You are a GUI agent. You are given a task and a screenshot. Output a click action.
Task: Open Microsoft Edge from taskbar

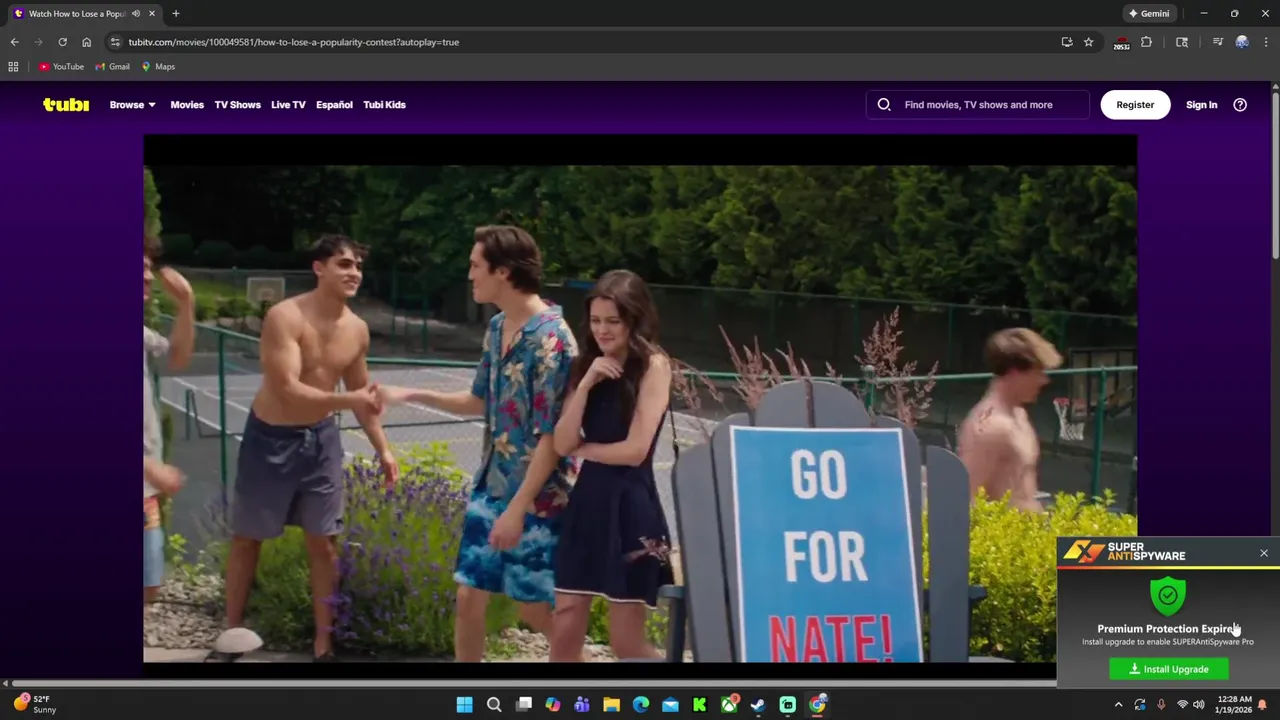(641, 705)
